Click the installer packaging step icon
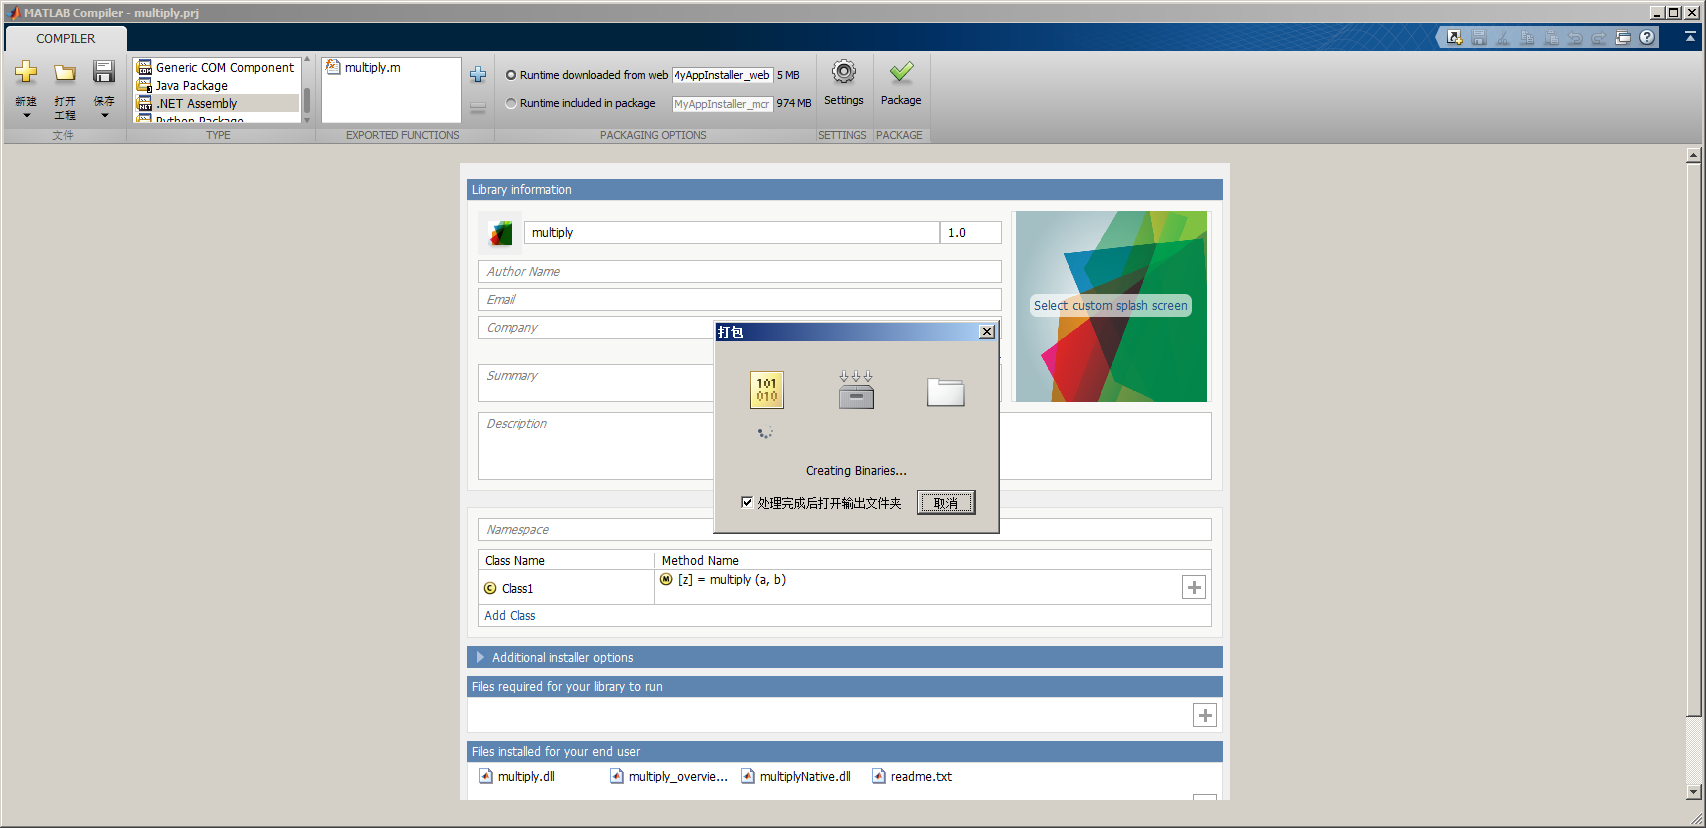This screenshot has width=1706, height=828. (x=856, y=390)
